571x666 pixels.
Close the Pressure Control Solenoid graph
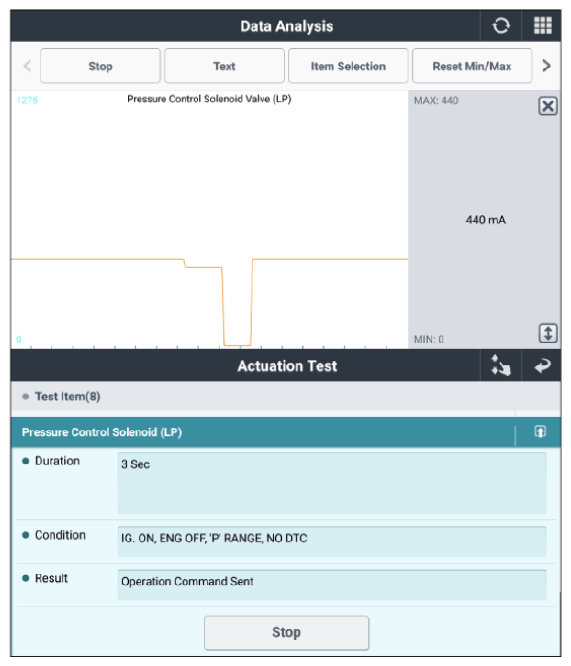[x=548, y=106]
